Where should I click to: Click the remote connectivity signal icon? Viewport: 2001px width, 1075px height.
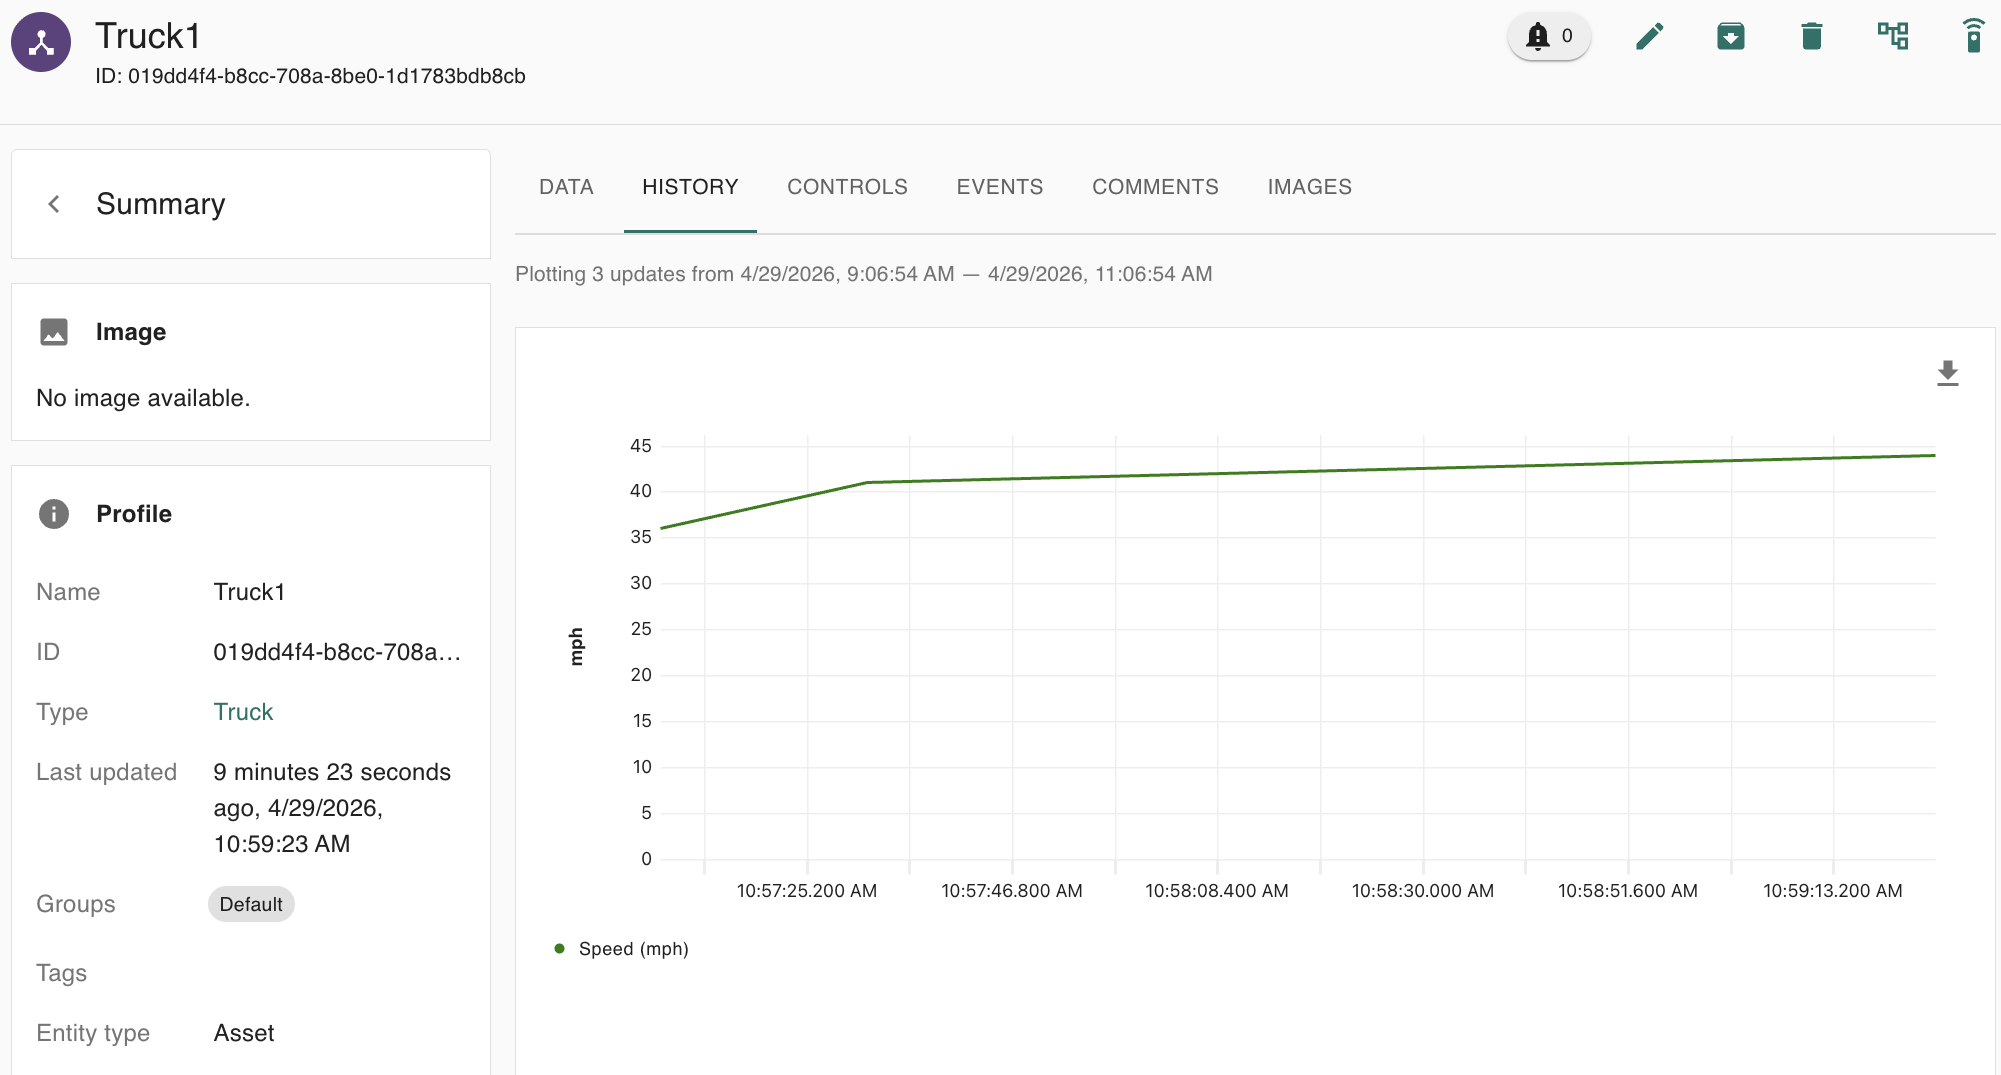(1974, 36)
